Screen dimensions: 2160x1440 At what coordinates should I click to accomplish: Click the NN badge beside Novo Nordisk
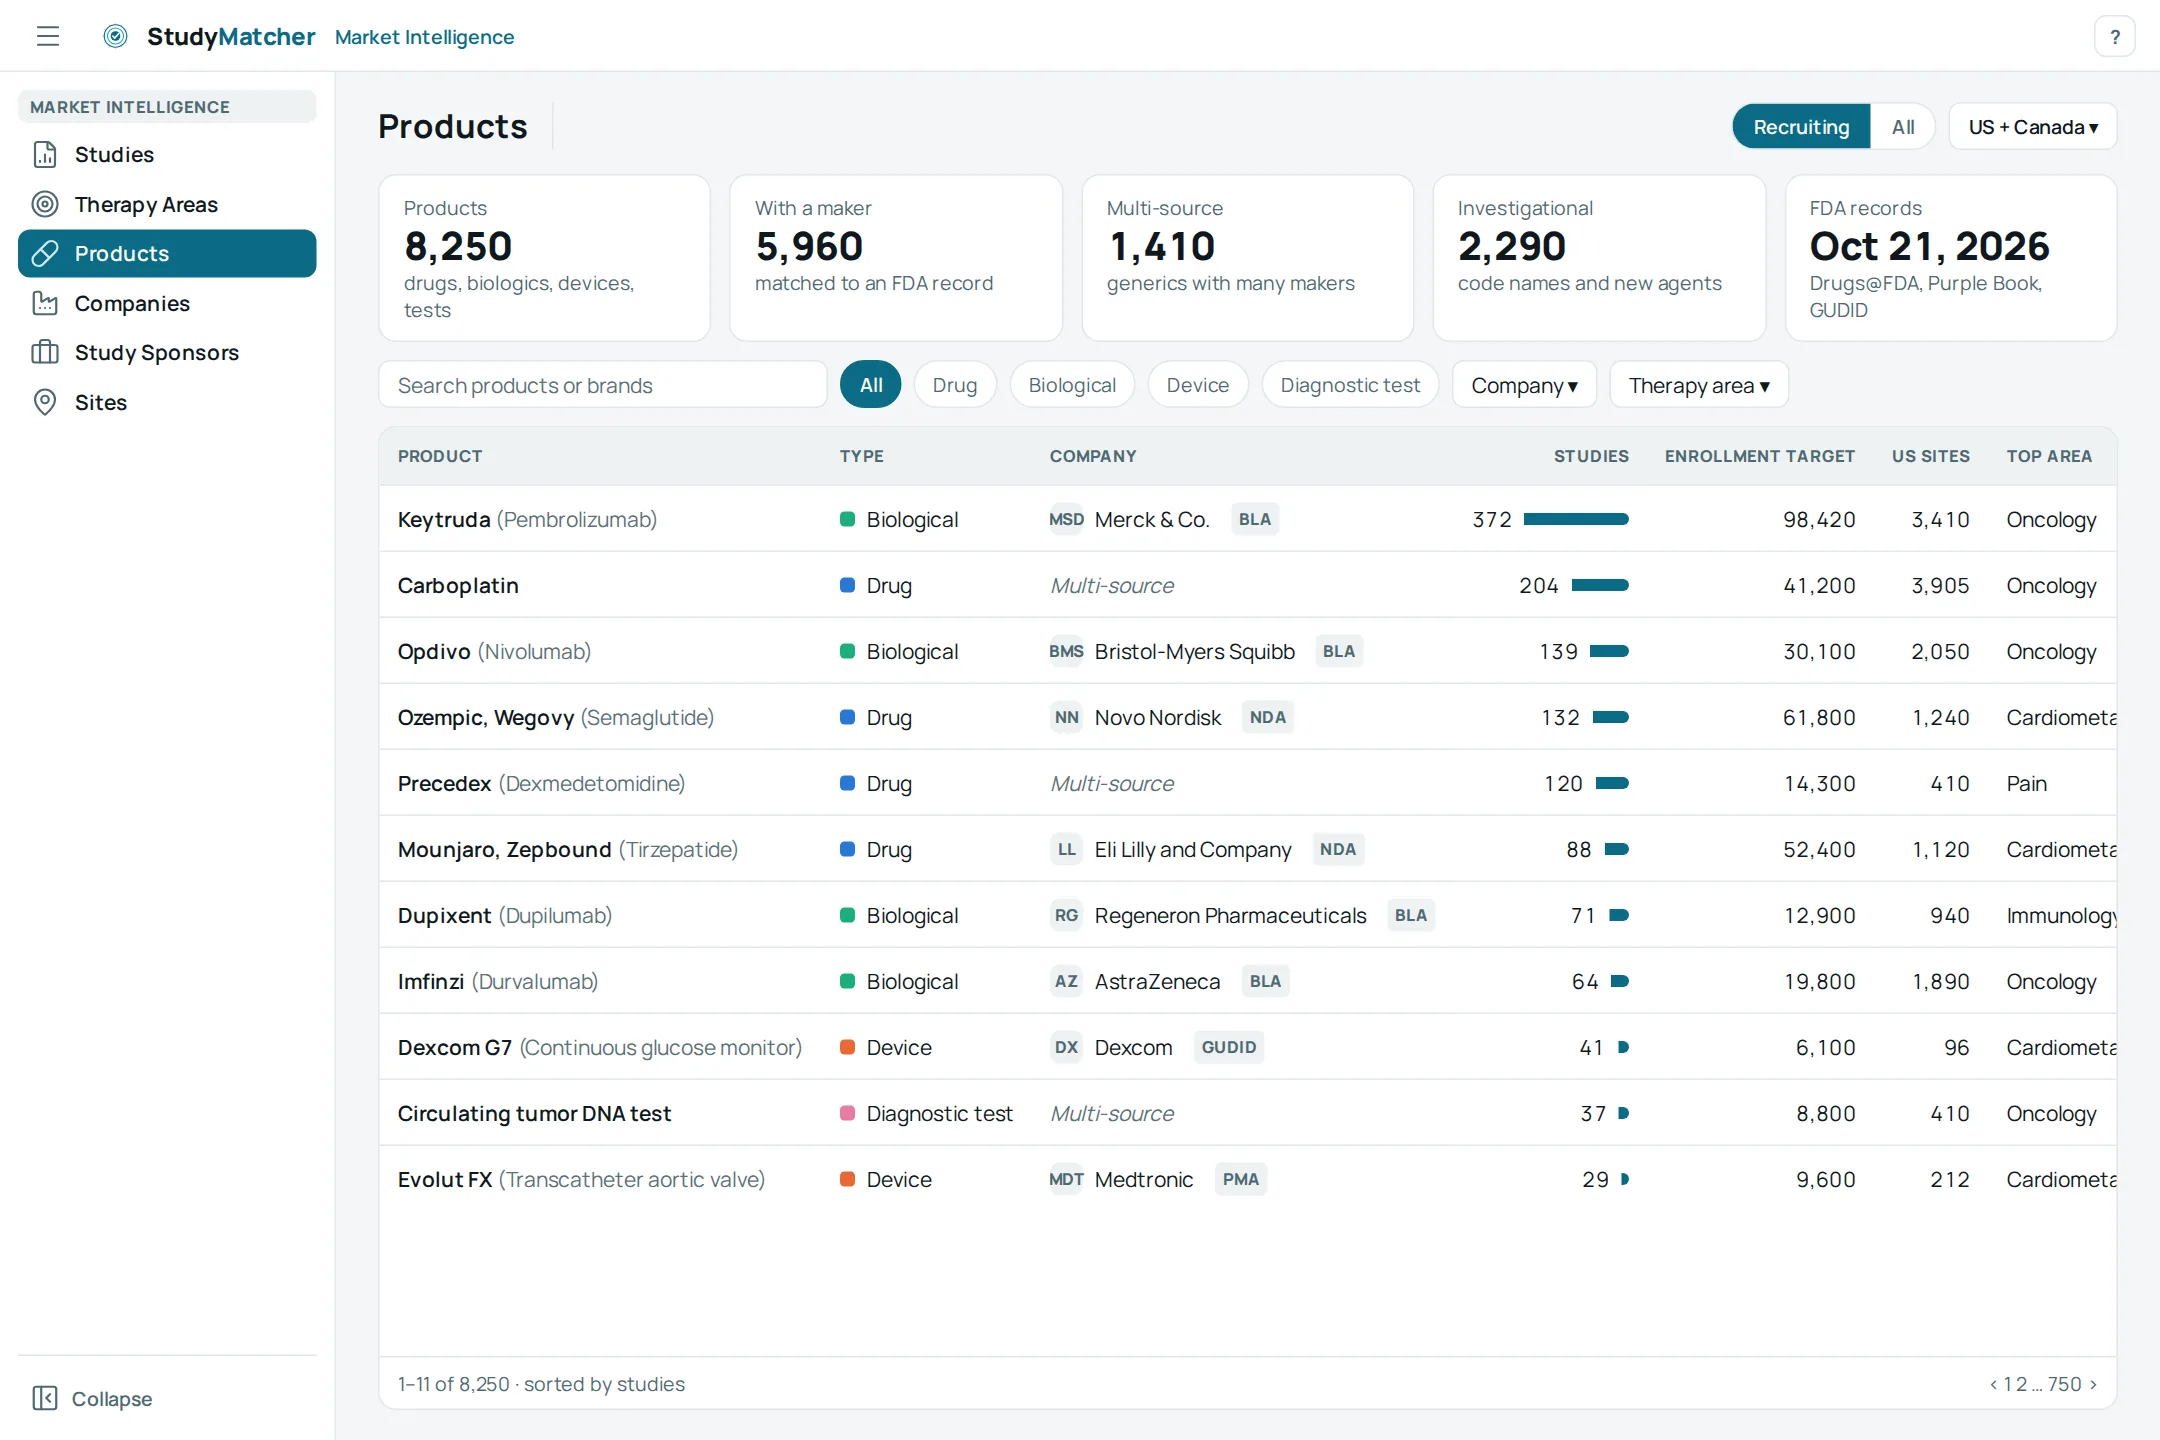click(1066, 717)
